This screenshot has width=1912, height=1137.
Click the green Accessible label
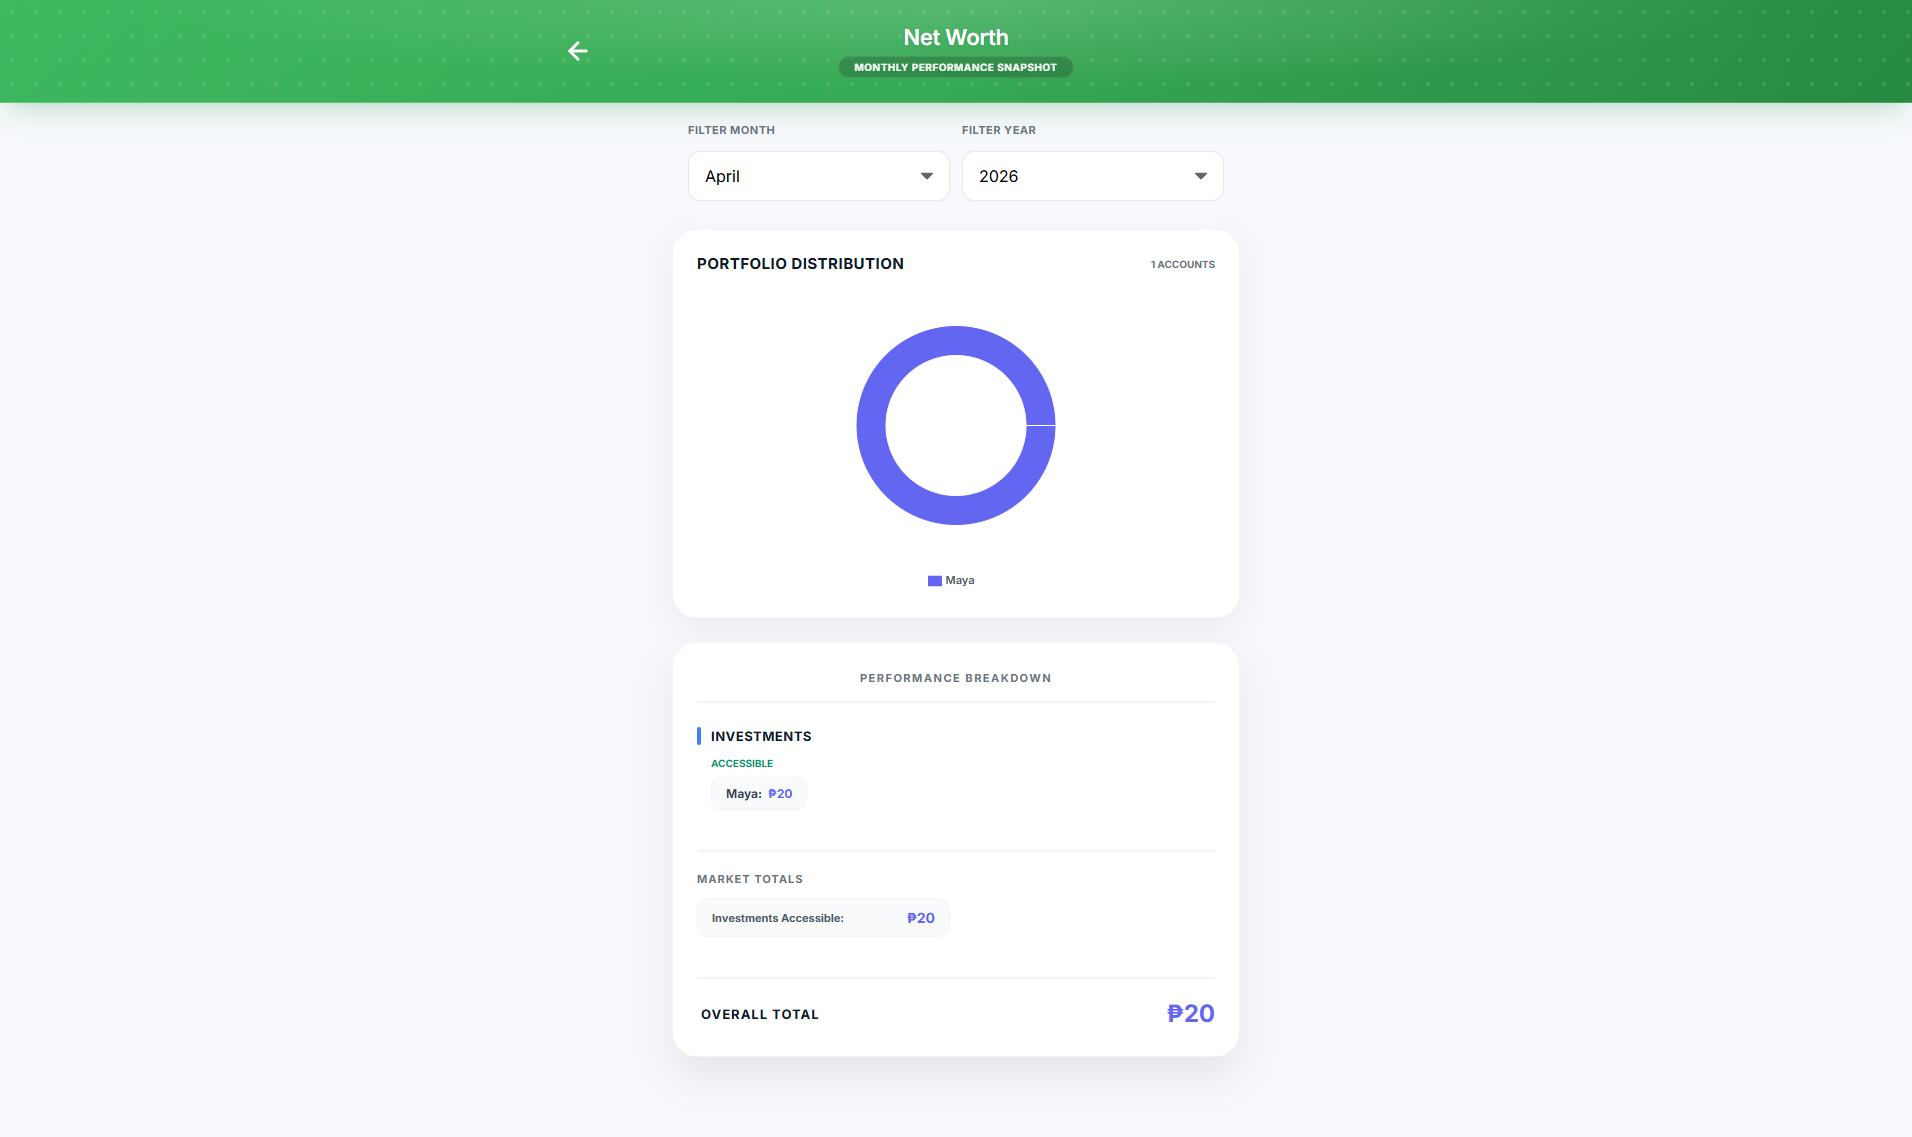click(x=742, y=764)
